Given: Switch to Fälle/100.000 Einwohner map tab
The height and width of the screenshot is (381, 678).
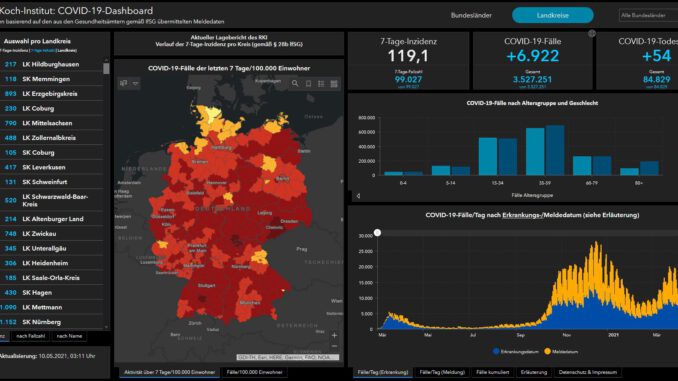Looking at the screenshot, I should (x=254, y=372).
